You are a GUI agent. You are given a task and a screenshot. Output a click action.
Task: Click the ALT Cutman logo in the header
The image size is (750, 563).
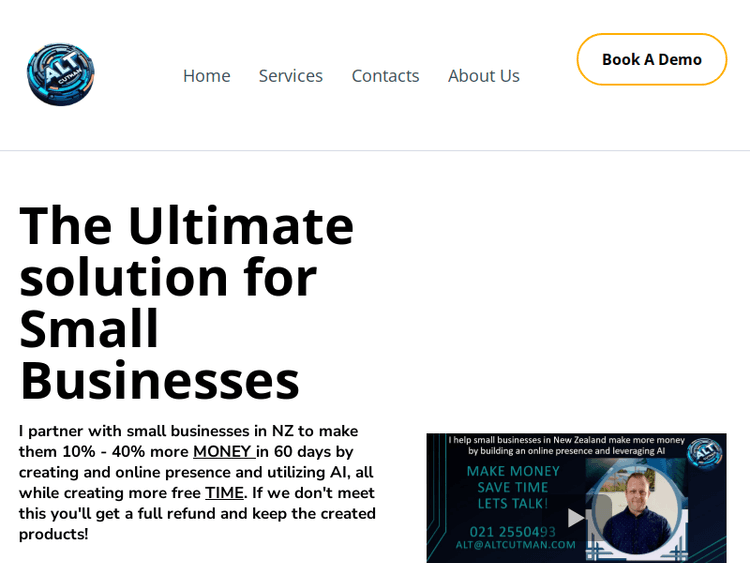[x=60, y=75]
